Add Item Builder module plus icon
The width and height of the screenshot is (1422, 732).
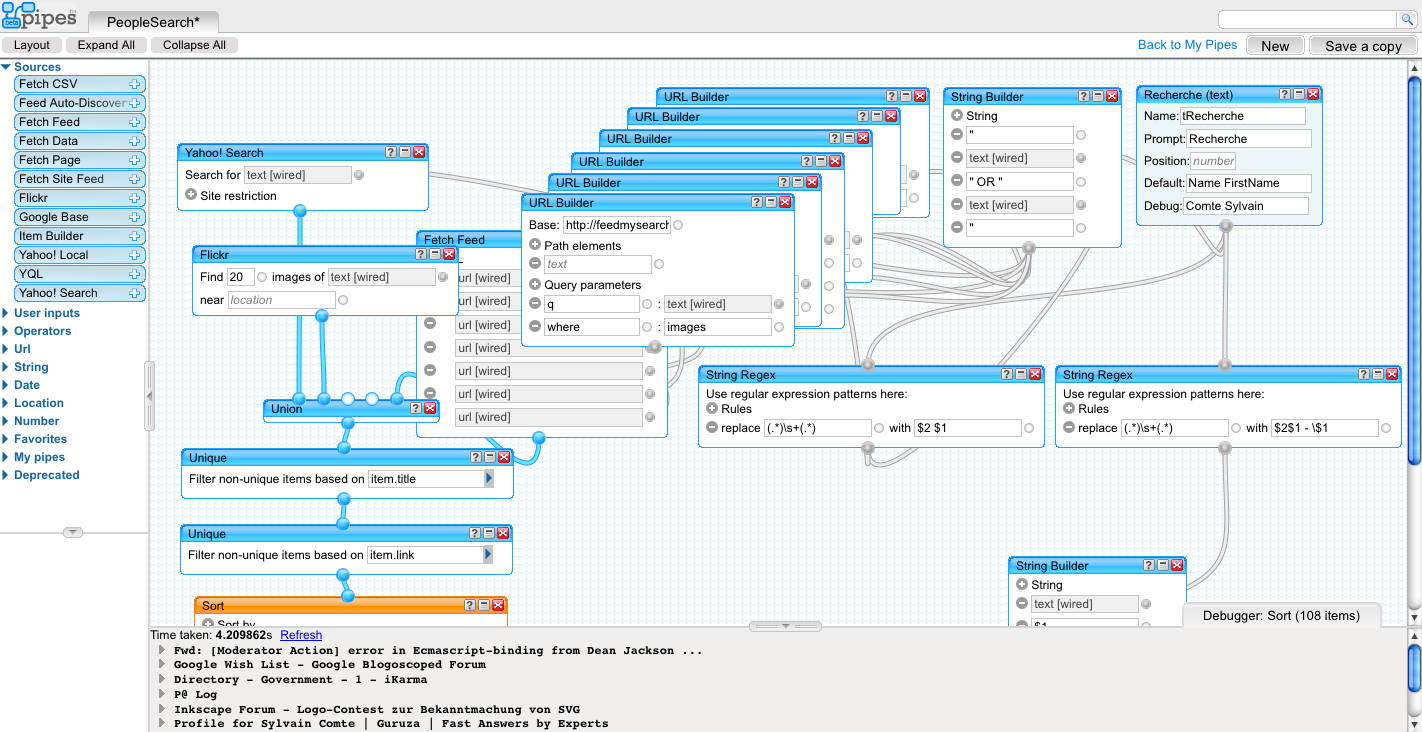click(x=135, y=236)
